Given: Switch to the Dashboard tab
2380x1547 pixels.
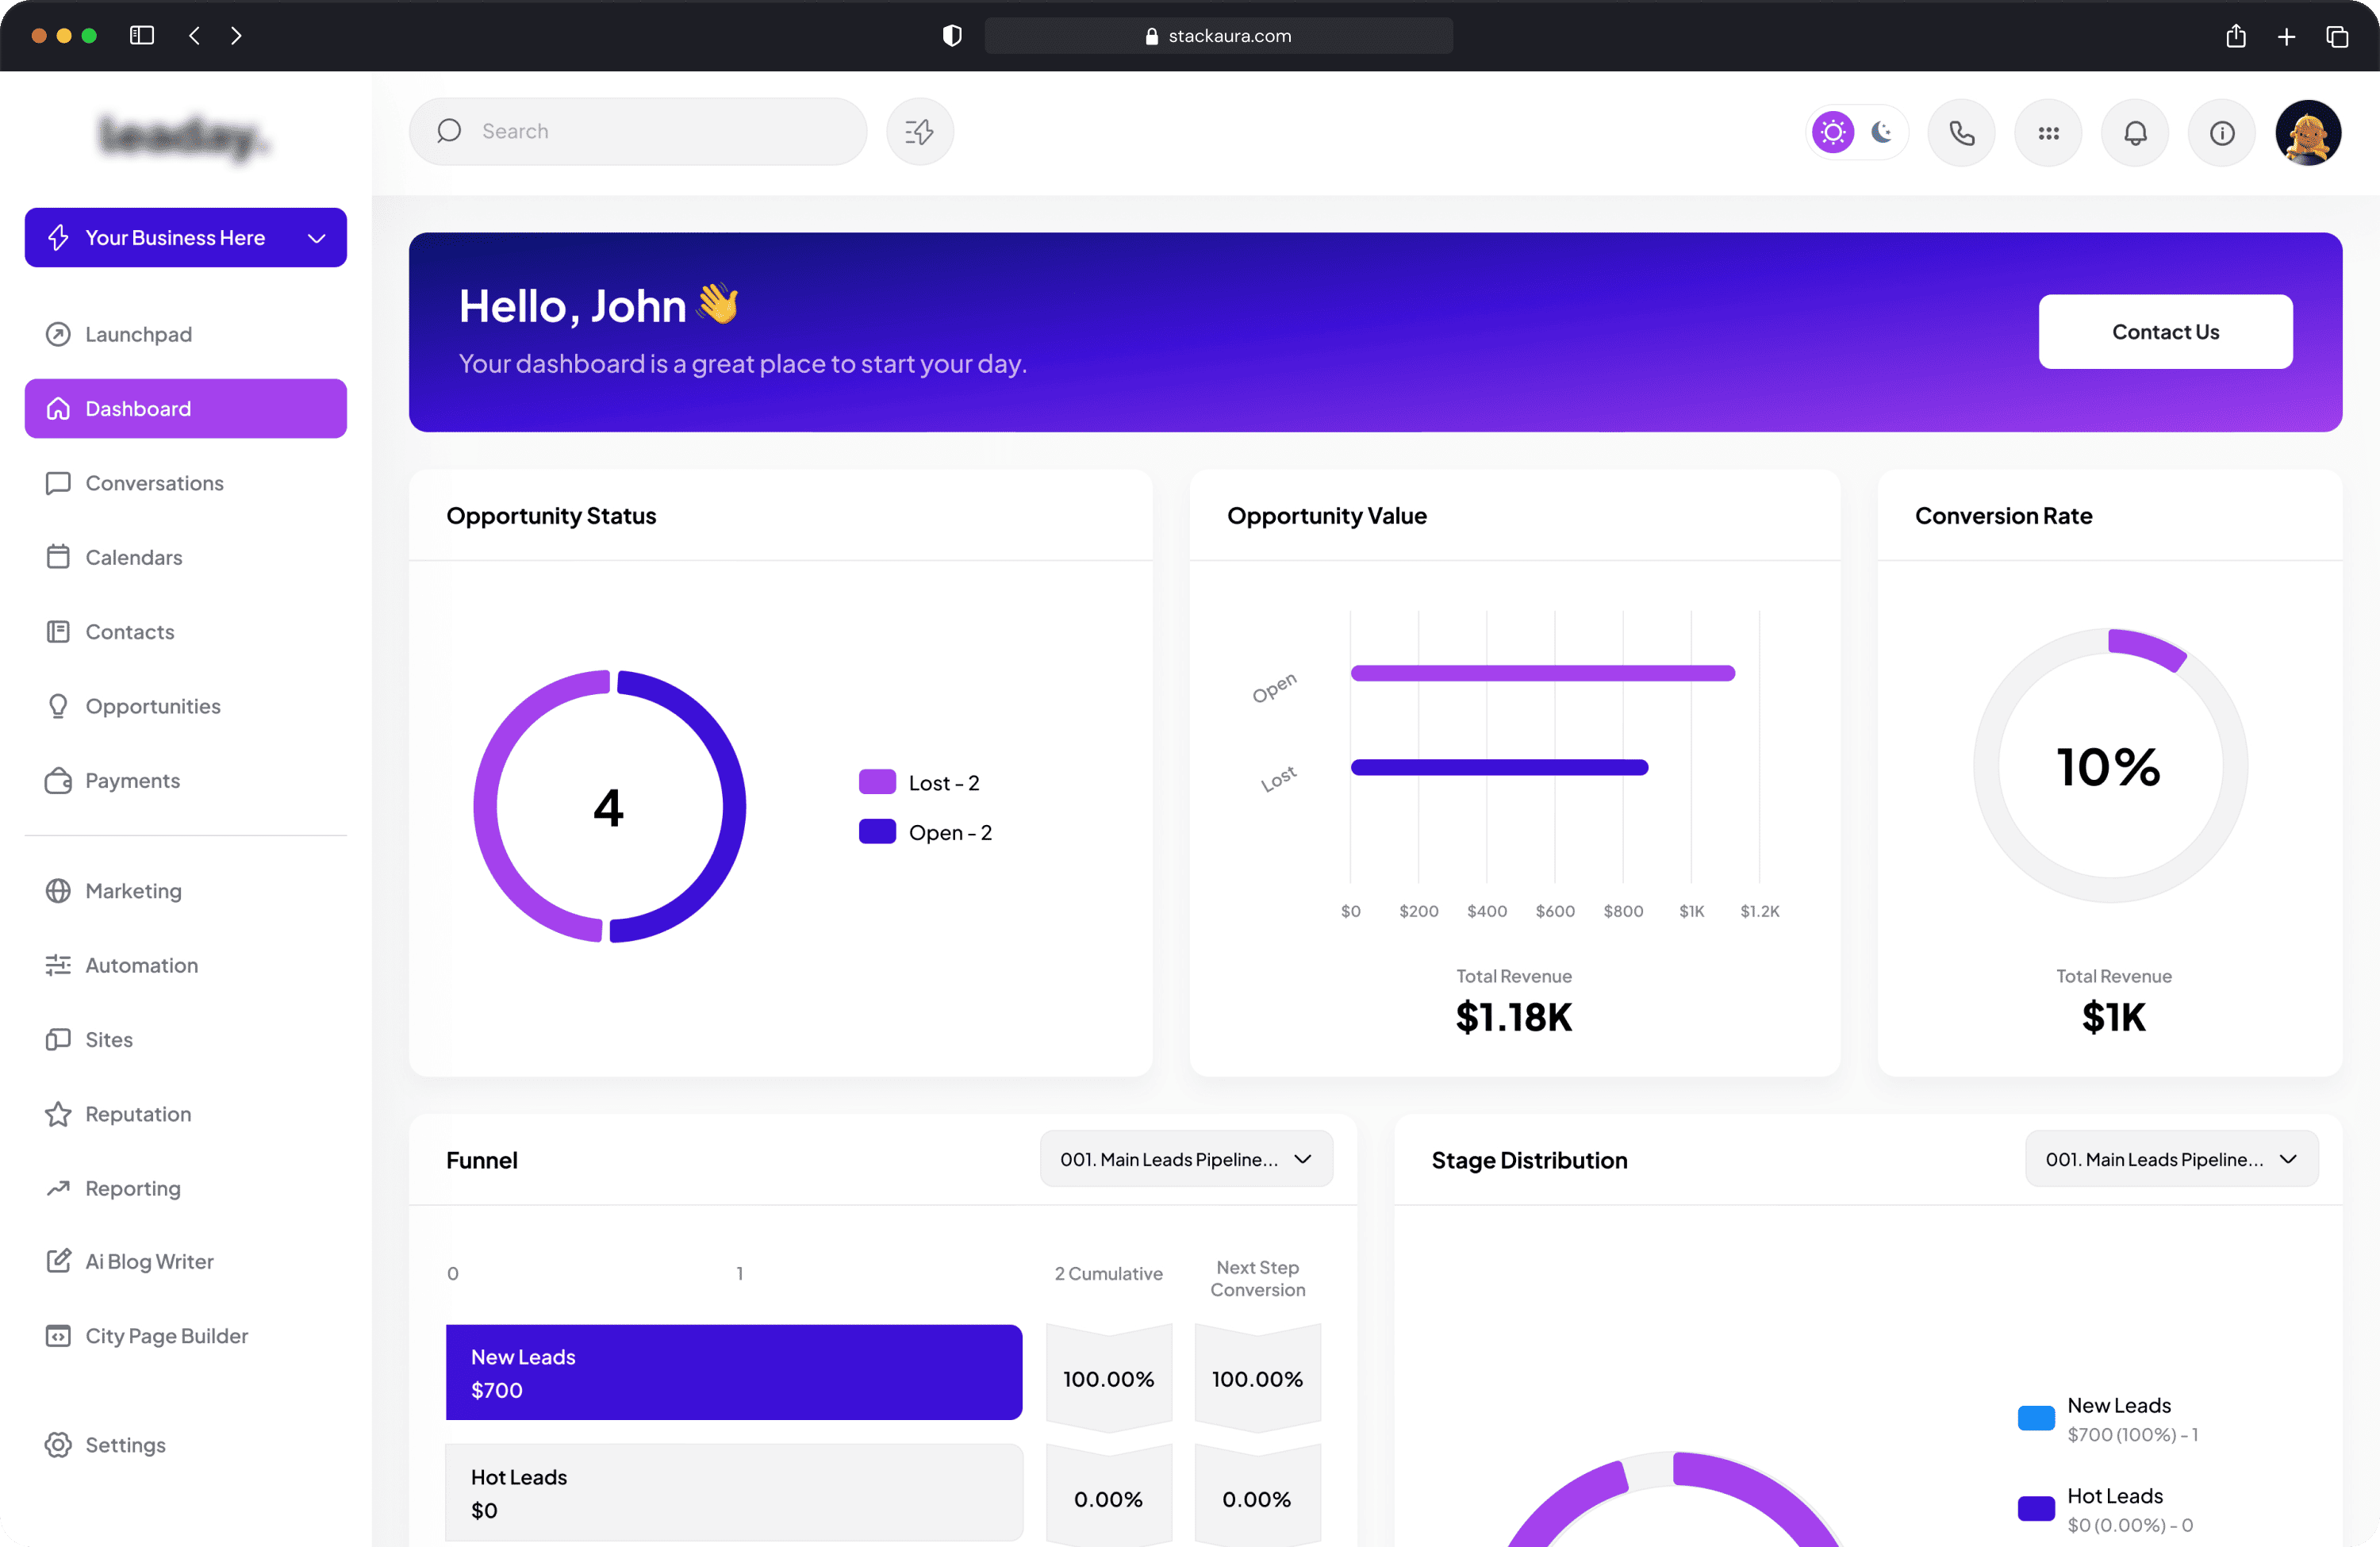Looking at the screenshot, I should [138, 408].
